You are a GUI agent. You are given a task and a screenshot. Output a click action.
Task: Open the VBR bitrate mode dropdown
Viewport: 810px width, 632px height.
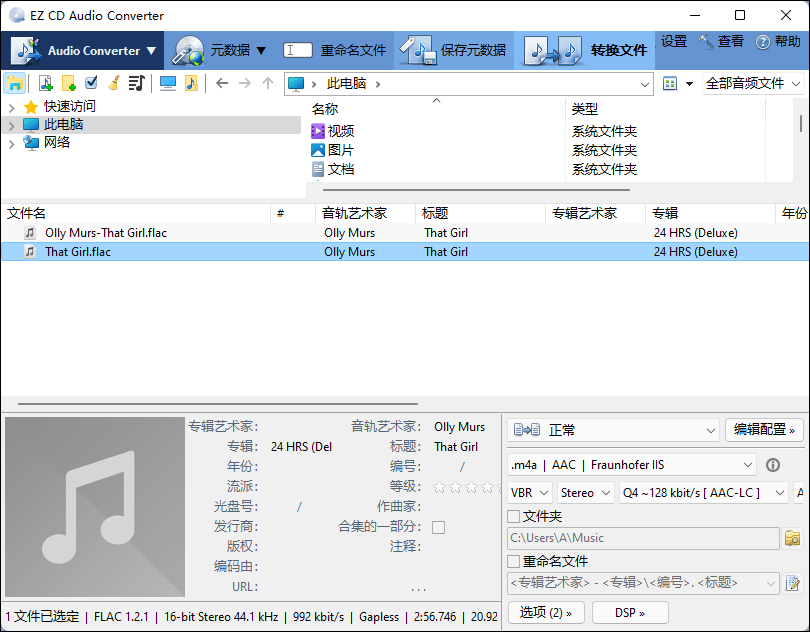[x=529, y=492]
